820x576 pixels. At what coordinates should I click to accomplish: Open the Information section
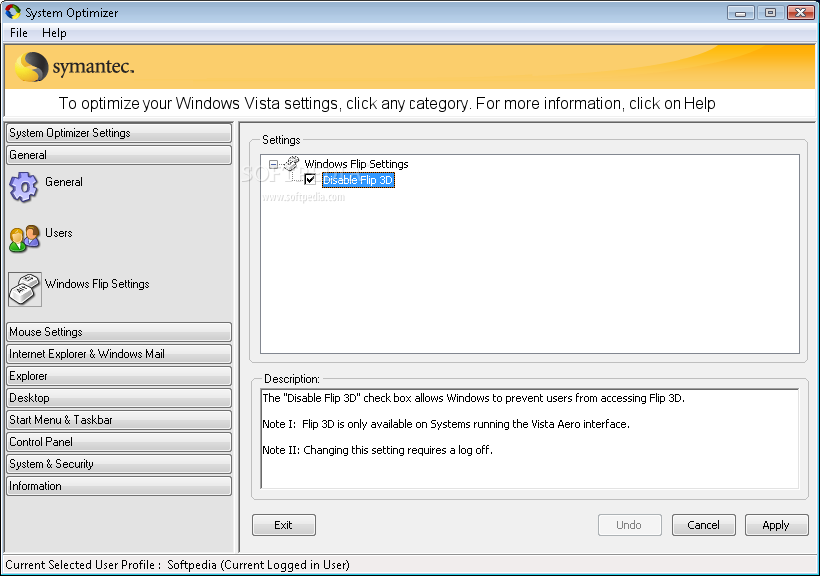[119, 485]
